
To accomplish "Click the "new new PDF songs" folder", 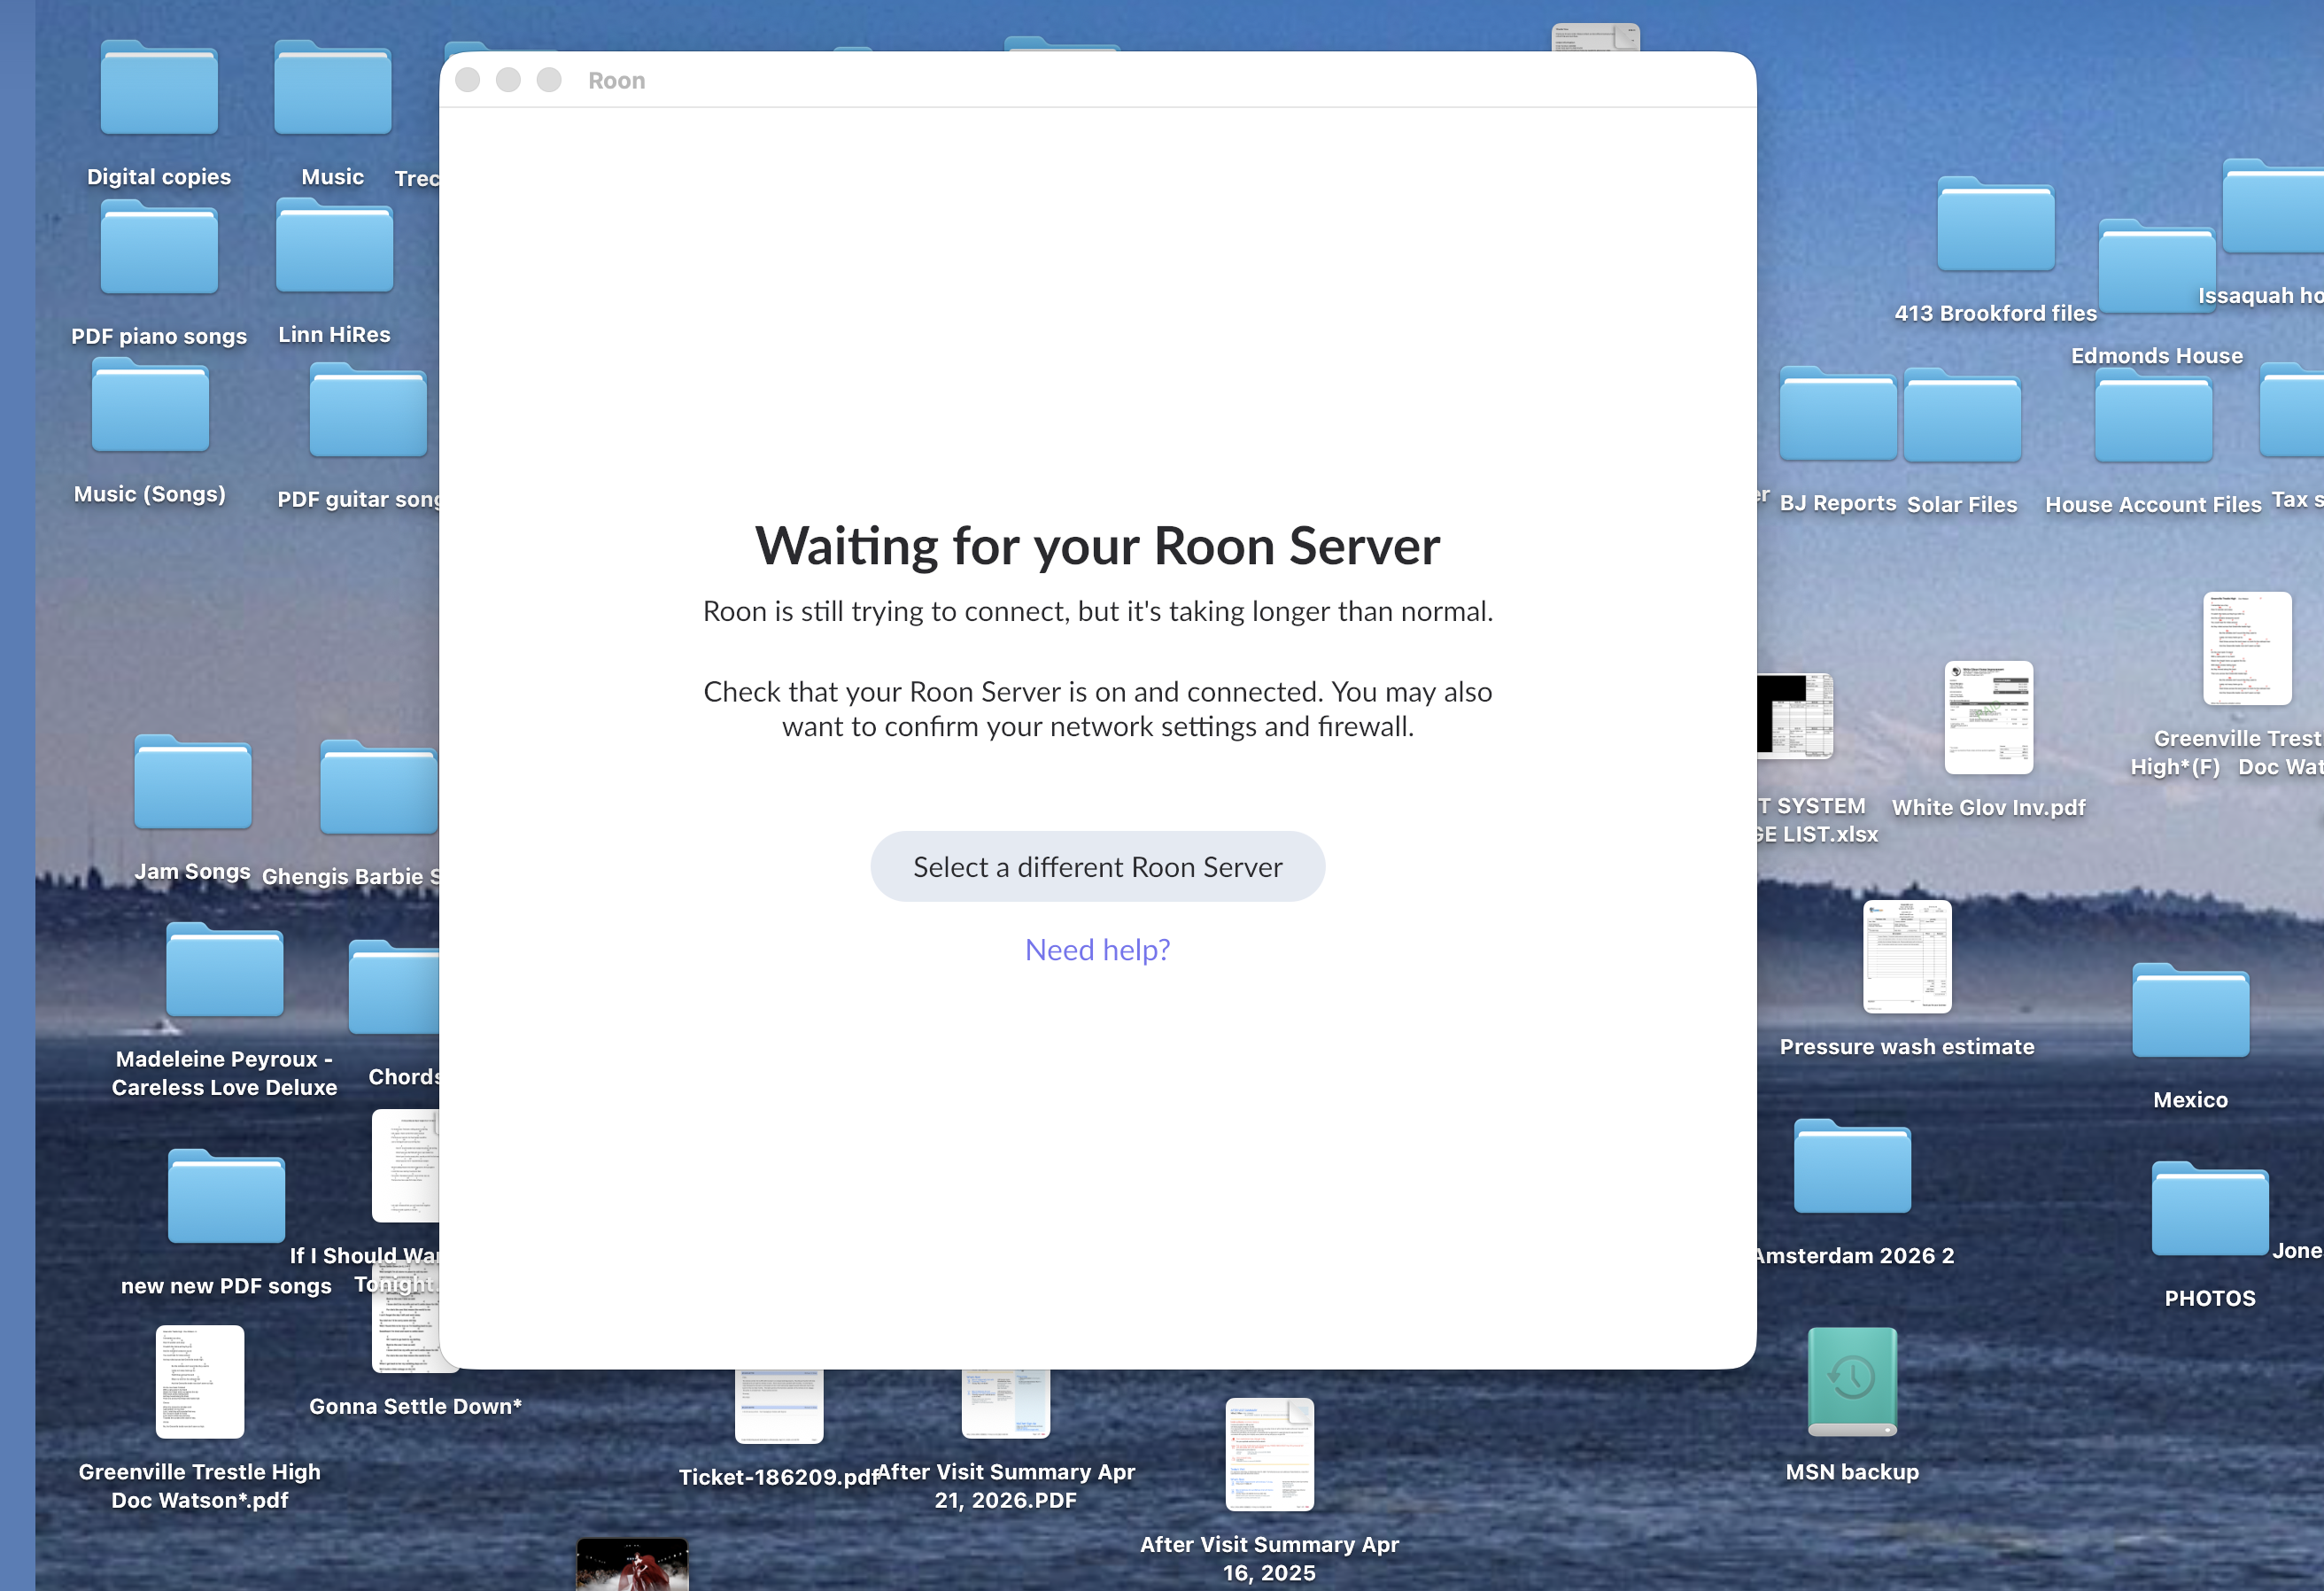I will click(227, 1197).
